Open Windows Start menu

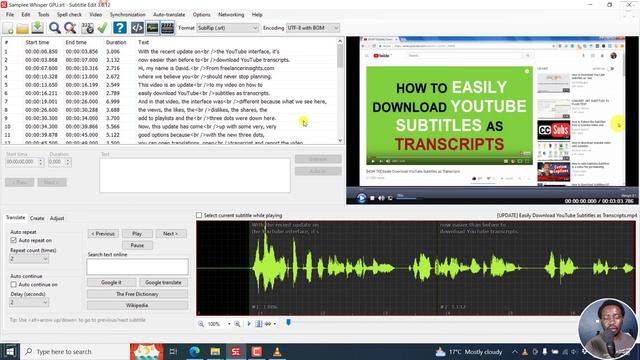(10, 351)
